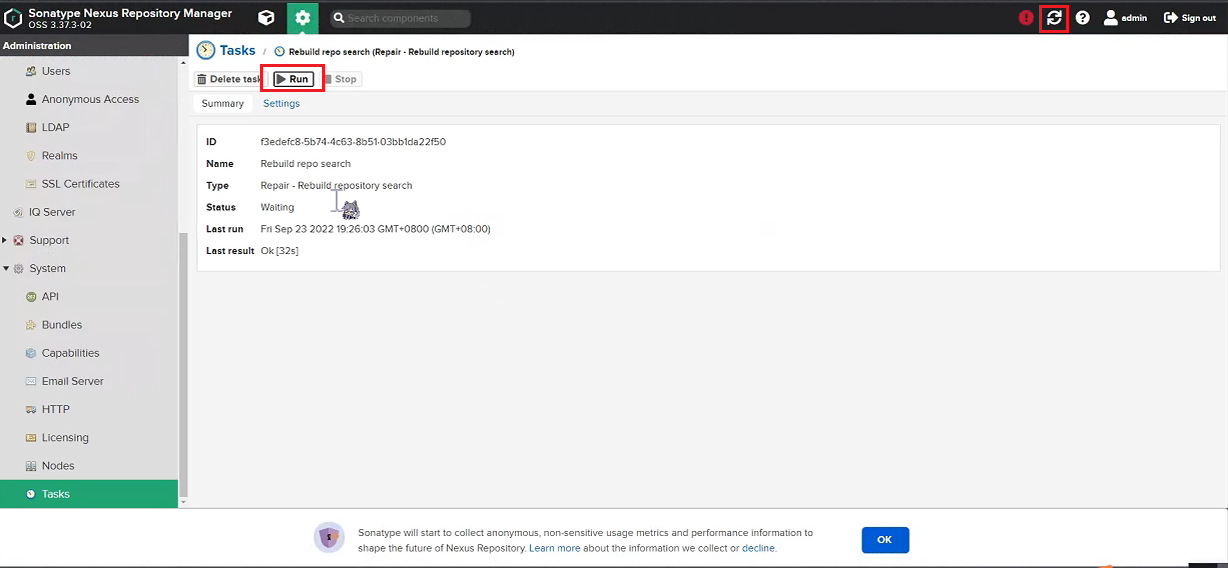Click the refresh icon in header
The width and height of the screenshot is (1228, 568).
[x=1054, y=18]
